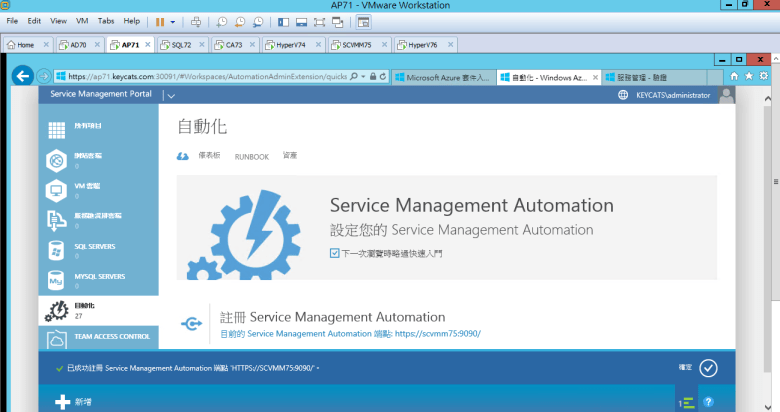
Task: Open the SQL Servers sidebar icon
Action: pos(57,250)
